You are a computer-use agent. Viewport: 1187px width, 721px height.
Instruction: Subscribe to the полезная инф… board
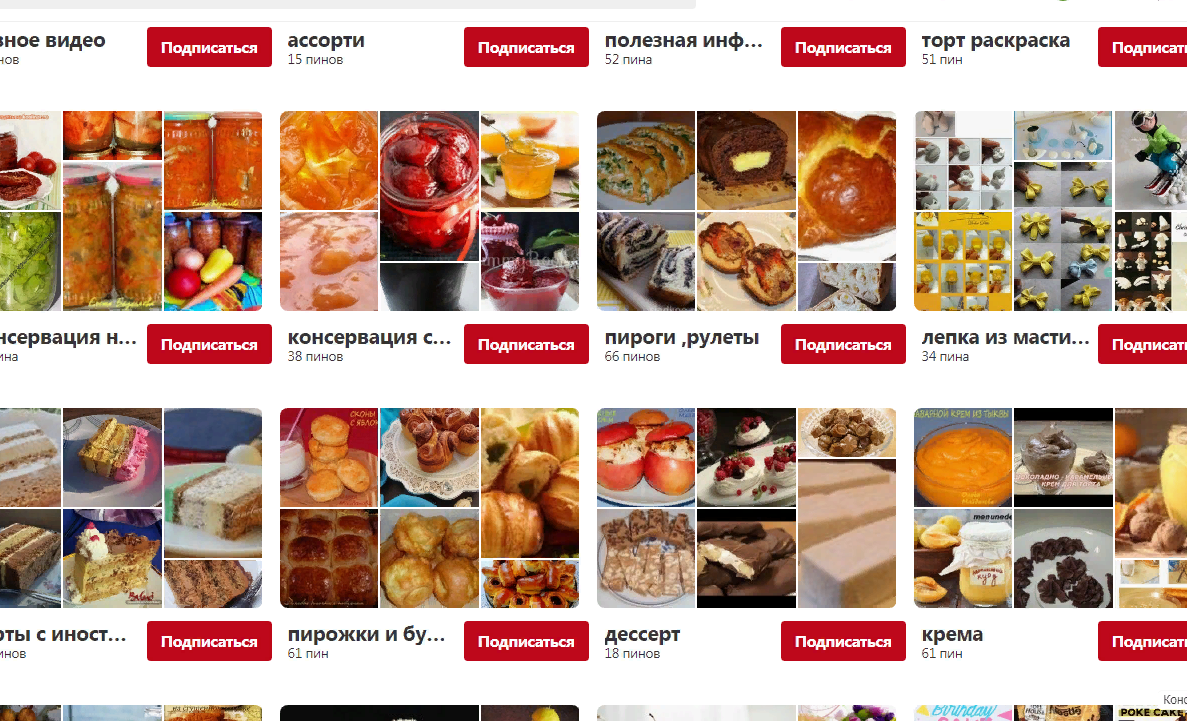point(843,47)
